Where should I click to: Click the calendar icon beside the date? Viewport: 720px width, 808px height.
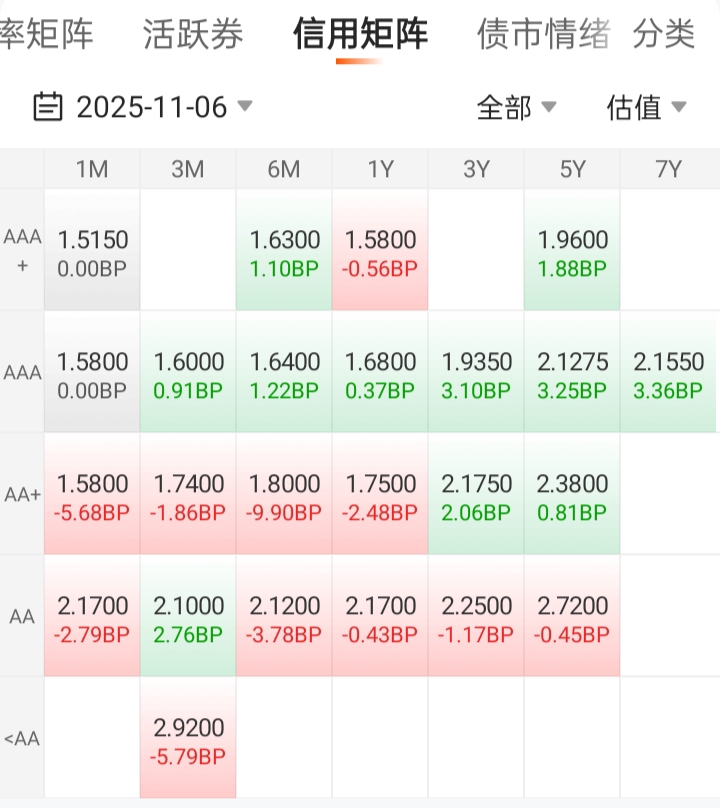click(x=48, y=106)
